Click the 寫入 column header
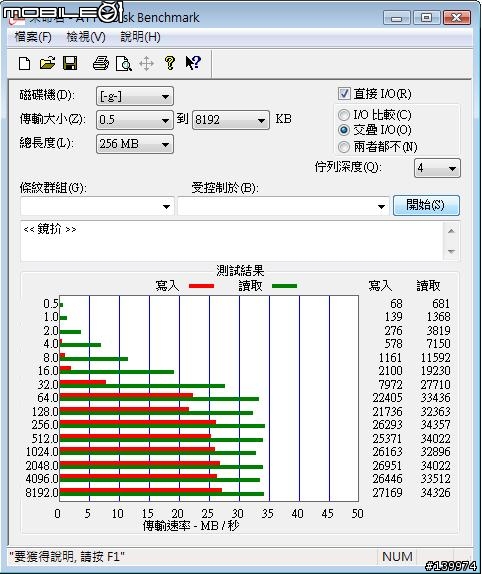This screenshot has height=574, width=482. pyautogui.click(x=380, y=286)
